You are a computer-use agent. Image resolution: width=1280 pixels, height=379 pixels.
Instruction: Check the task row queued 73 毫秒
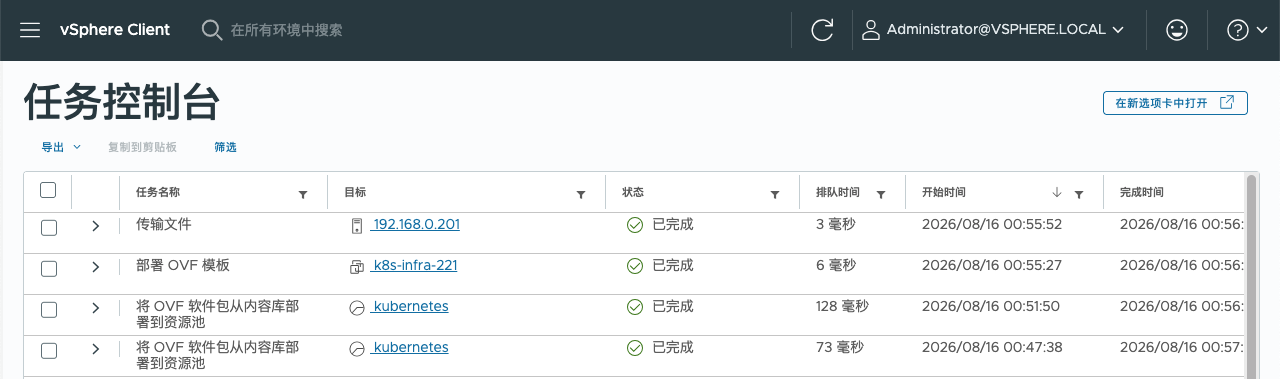[x=48, y=350]
